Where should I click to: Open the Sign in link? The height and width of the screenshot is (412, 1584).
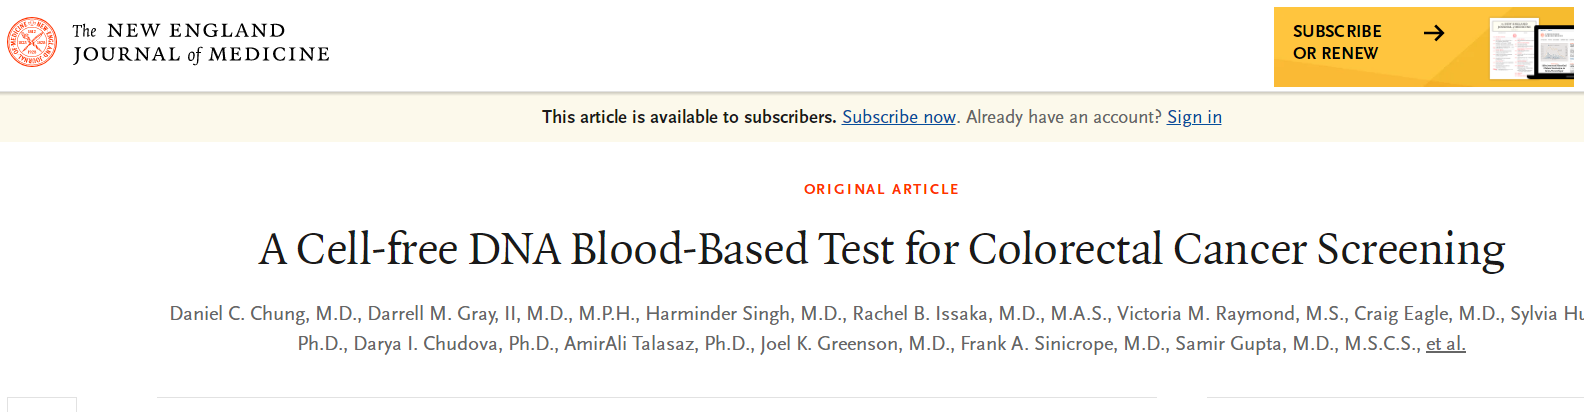[x=1194, y=117]
